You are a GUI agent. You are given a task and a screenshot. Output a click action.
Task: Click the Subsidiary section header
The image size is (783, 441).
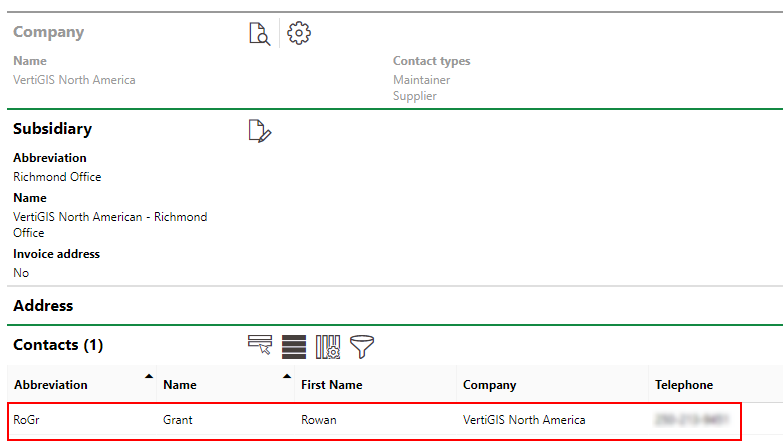[52, 129]
